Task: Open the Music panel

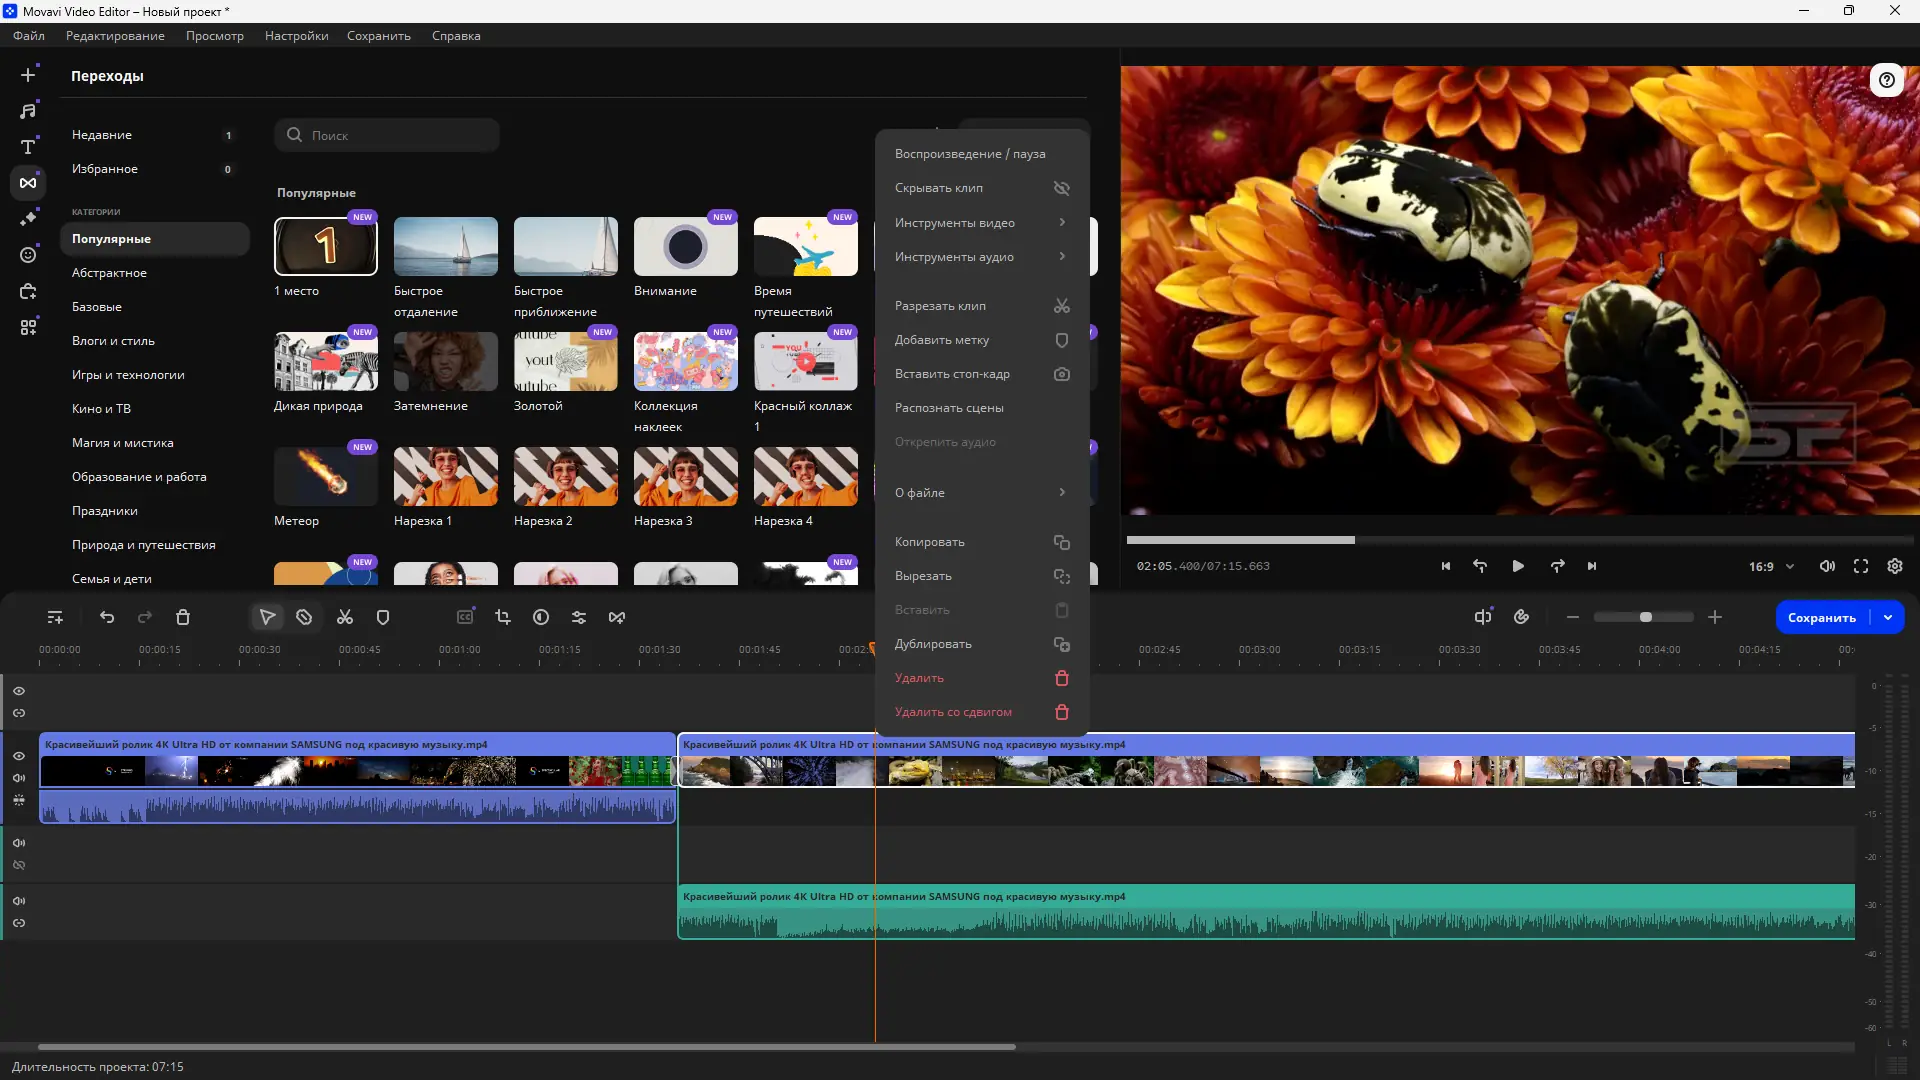Action: coord(28,110)
